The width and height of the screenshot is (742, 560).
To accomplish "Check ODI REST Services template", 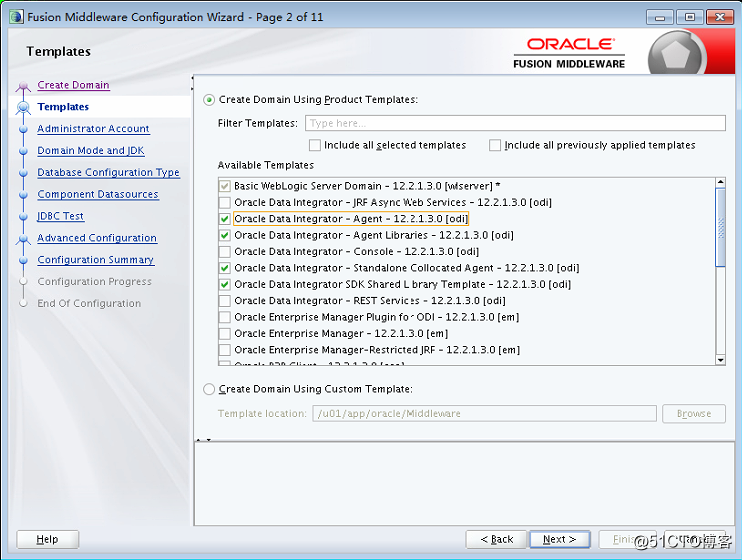I will pyautogui.click(x=225, y=301).
